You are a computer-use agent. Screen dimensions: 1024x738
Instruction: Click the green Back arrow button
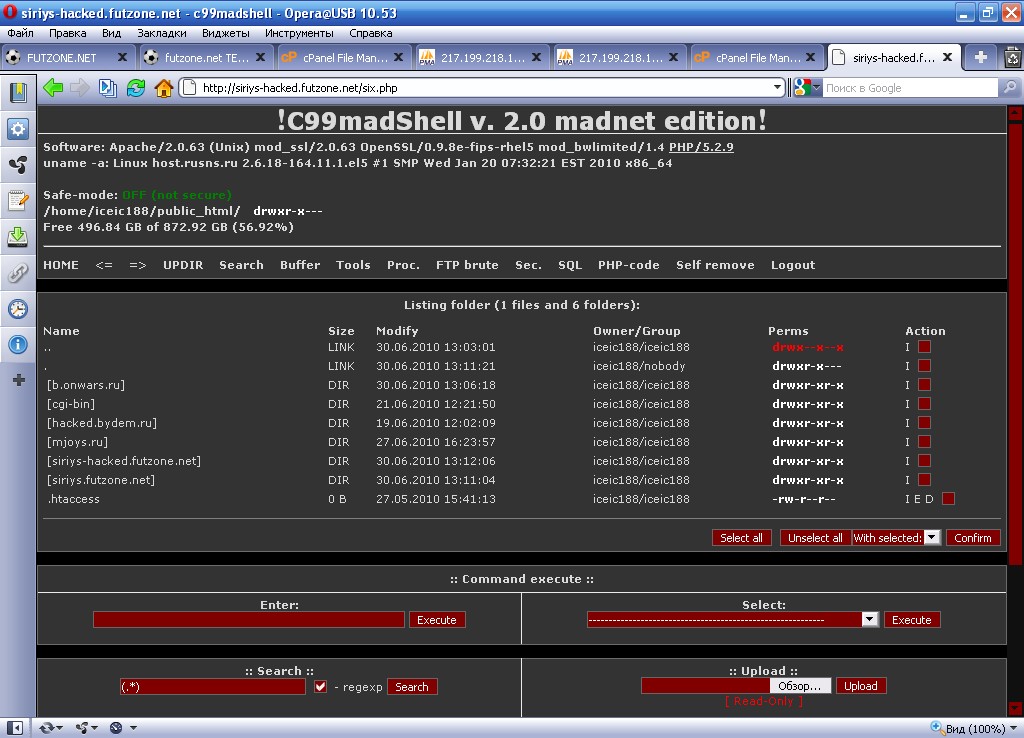click(x=53, y=88)
